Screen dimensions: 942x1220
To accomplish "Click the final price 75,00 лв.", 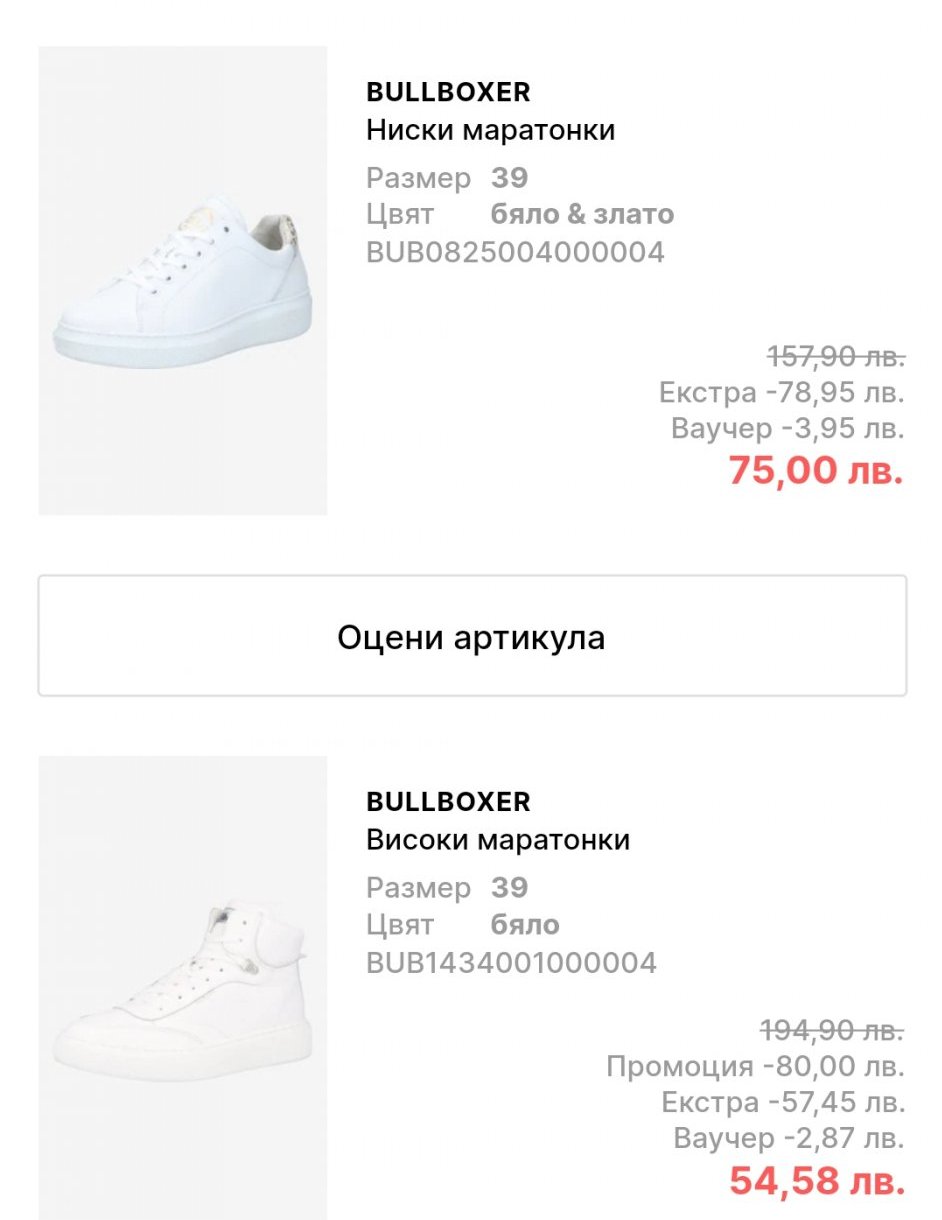I will (816, 469).
